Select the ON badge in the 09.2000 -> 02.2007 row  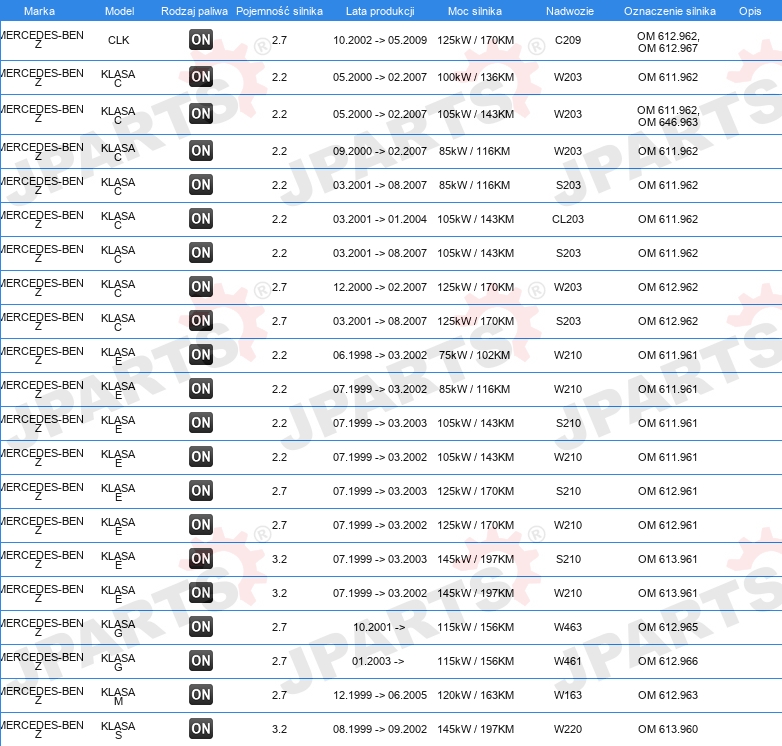(x=201, y=151)
